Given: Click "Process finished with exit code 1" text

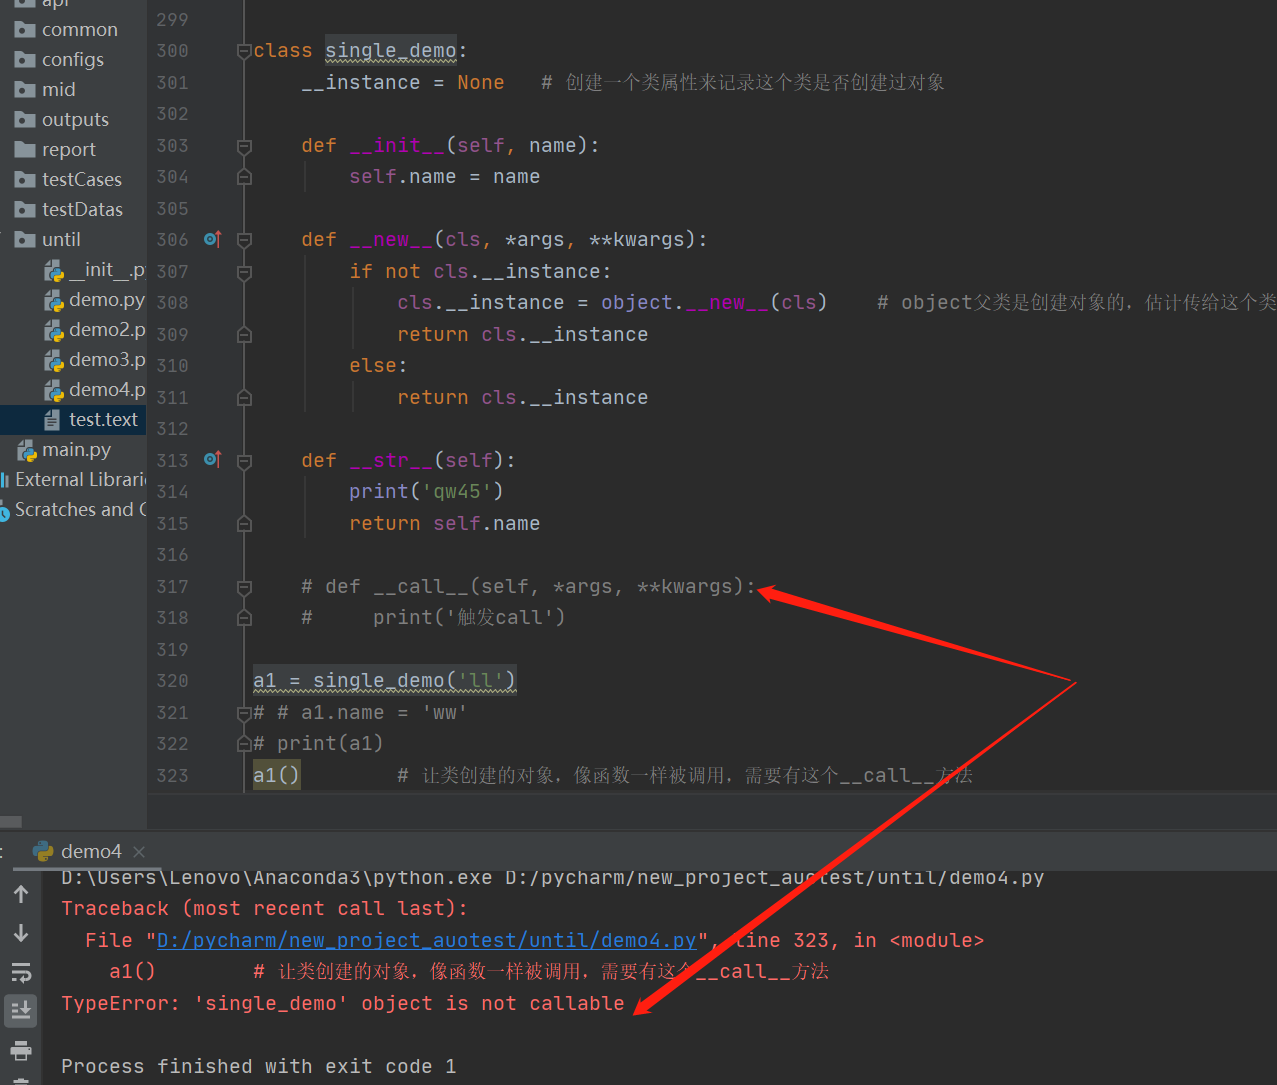Looking at the screenshot, I should (259, 1066).
